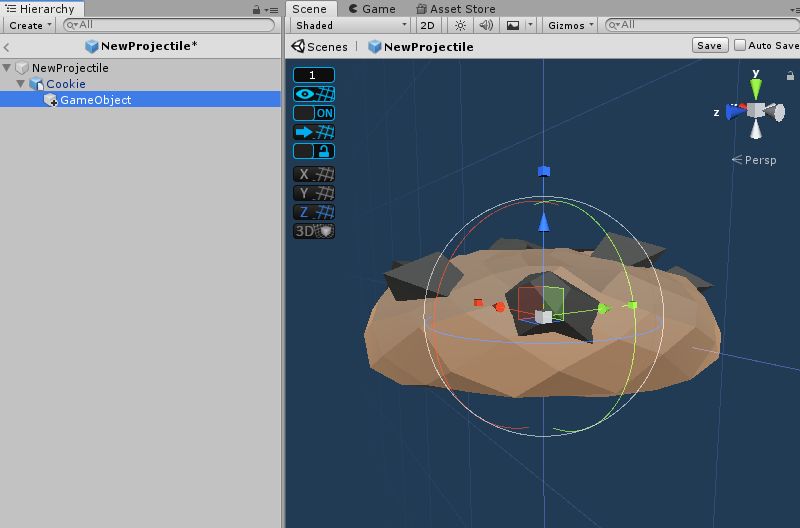800x528 pixels.
Task: Toggle grid visibility eye button
Action: pyautogui.click(x=314, y=94)
